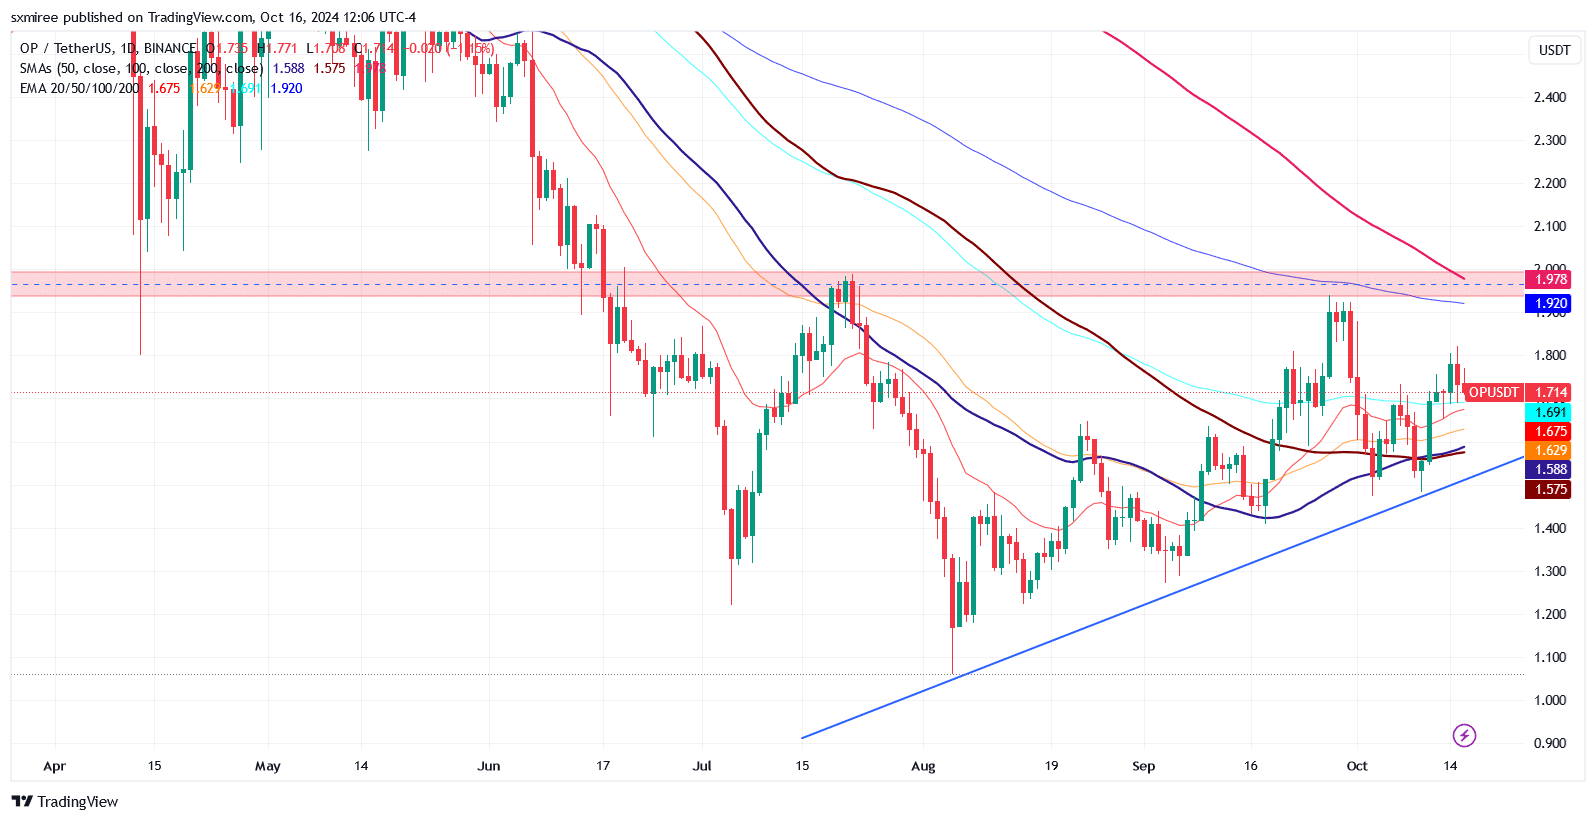Click the purple lightning bolt icon
The image size is (1596, 821).
1464,736
